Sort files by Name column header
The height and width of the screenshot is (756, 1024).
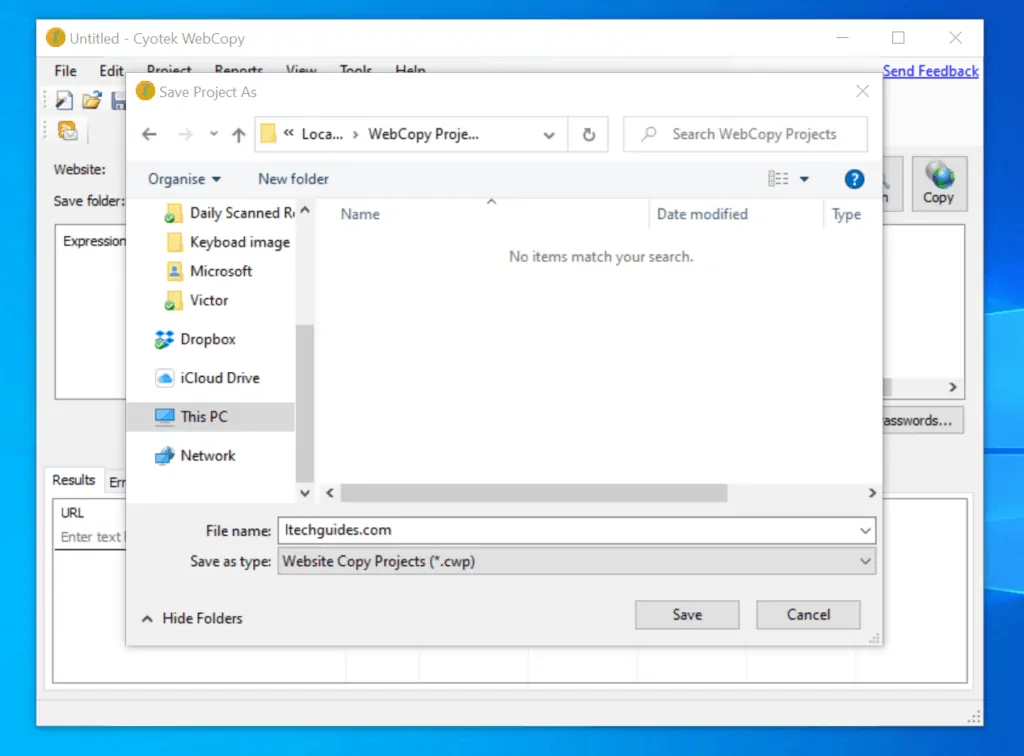tap(360, 214)
